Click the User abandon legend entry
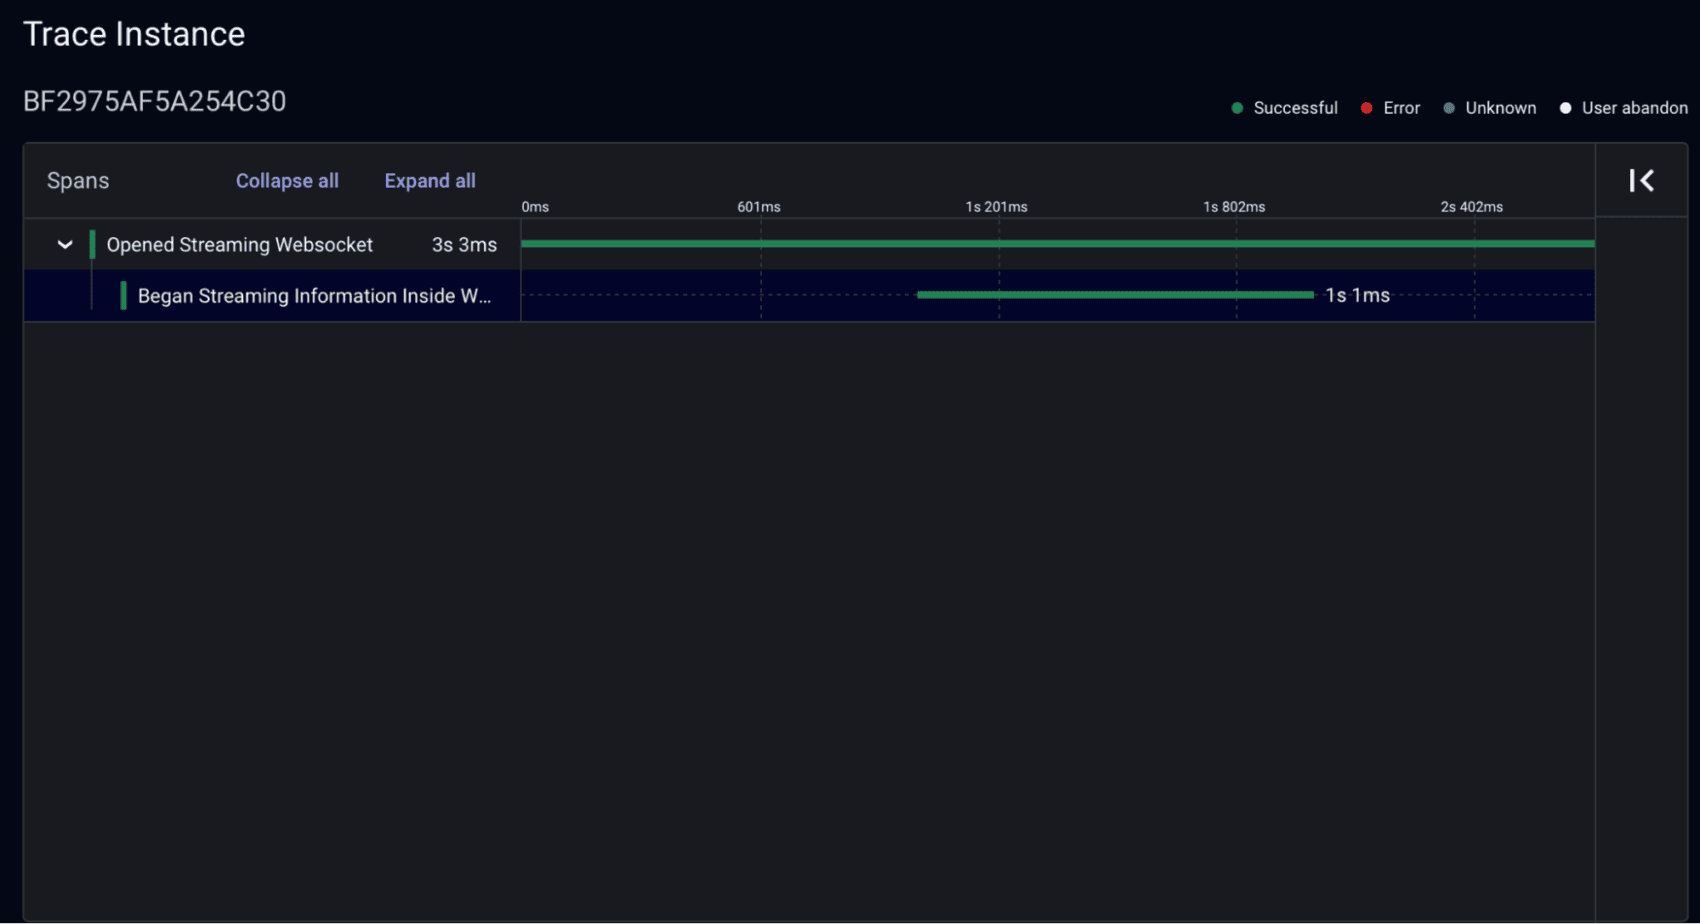The image size is (1700, 924). [1624, 108]
